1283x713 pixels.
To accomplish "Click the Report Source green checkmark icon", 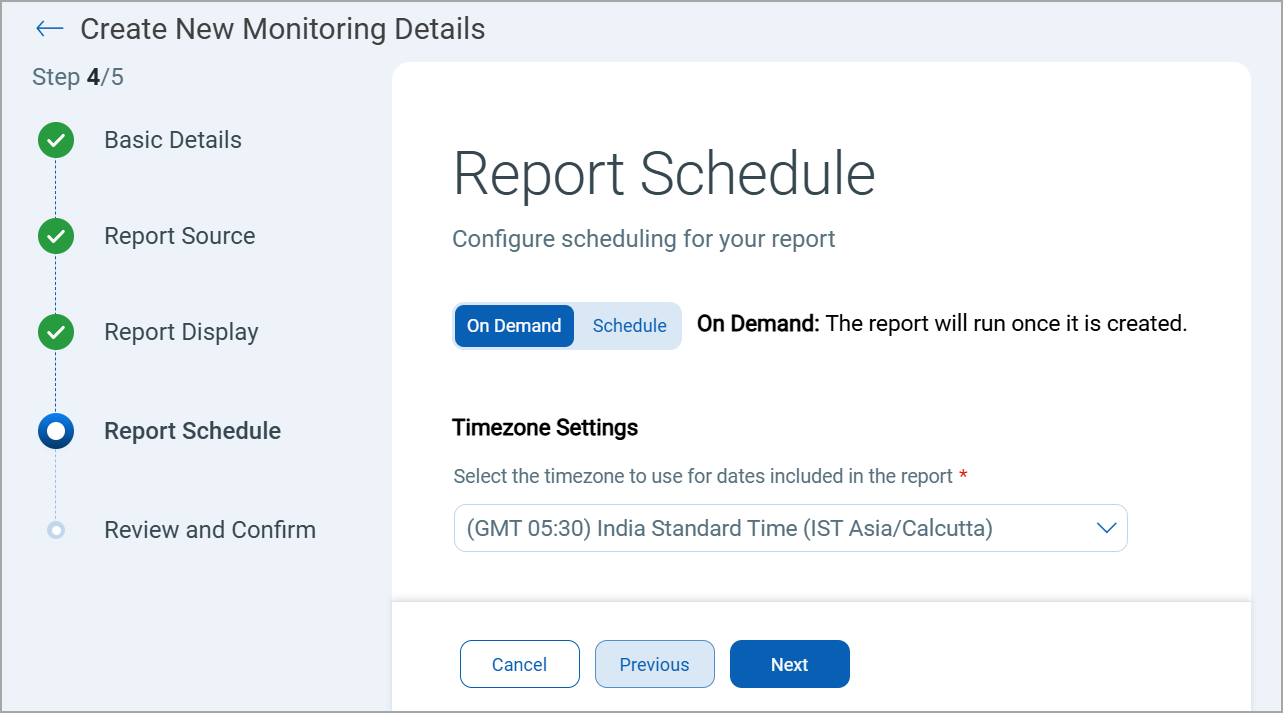I will 56,236.
